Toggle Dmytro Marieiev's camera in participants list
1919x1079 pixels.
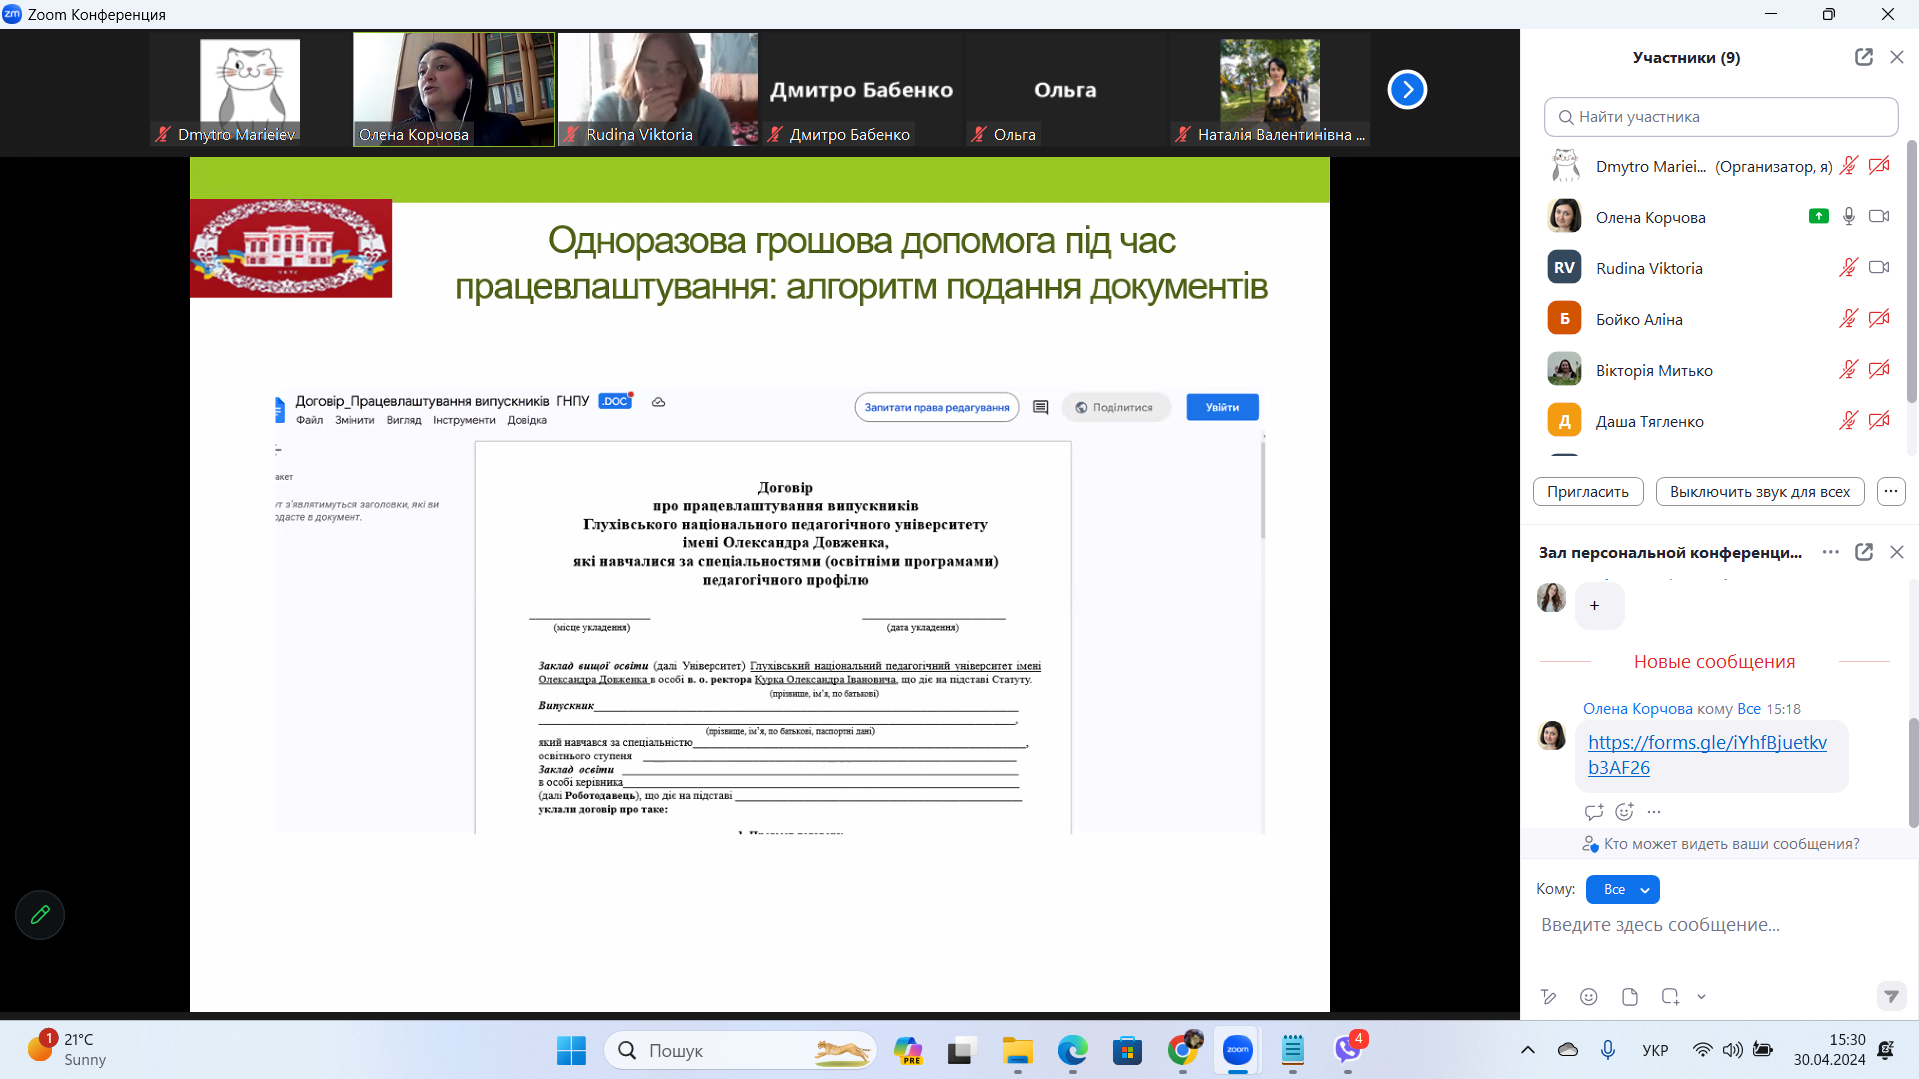pyautogui.click(x=1880, y=166)
